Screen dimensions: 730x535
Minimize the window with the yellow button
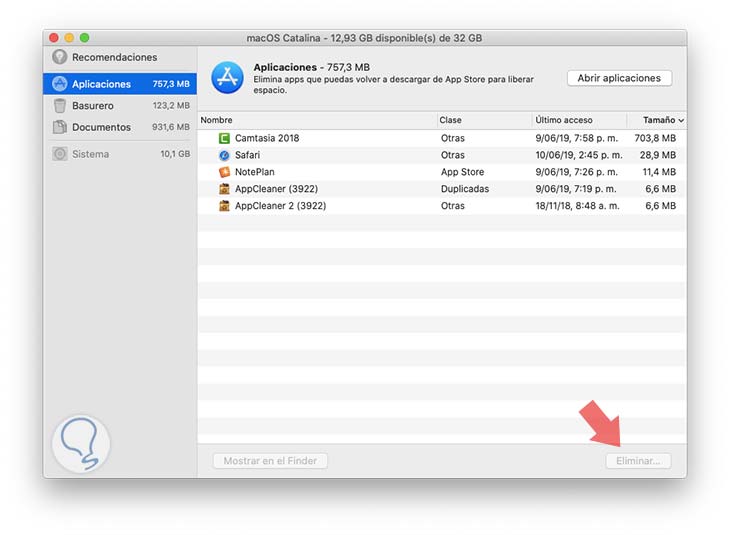(x=69, y=38)
